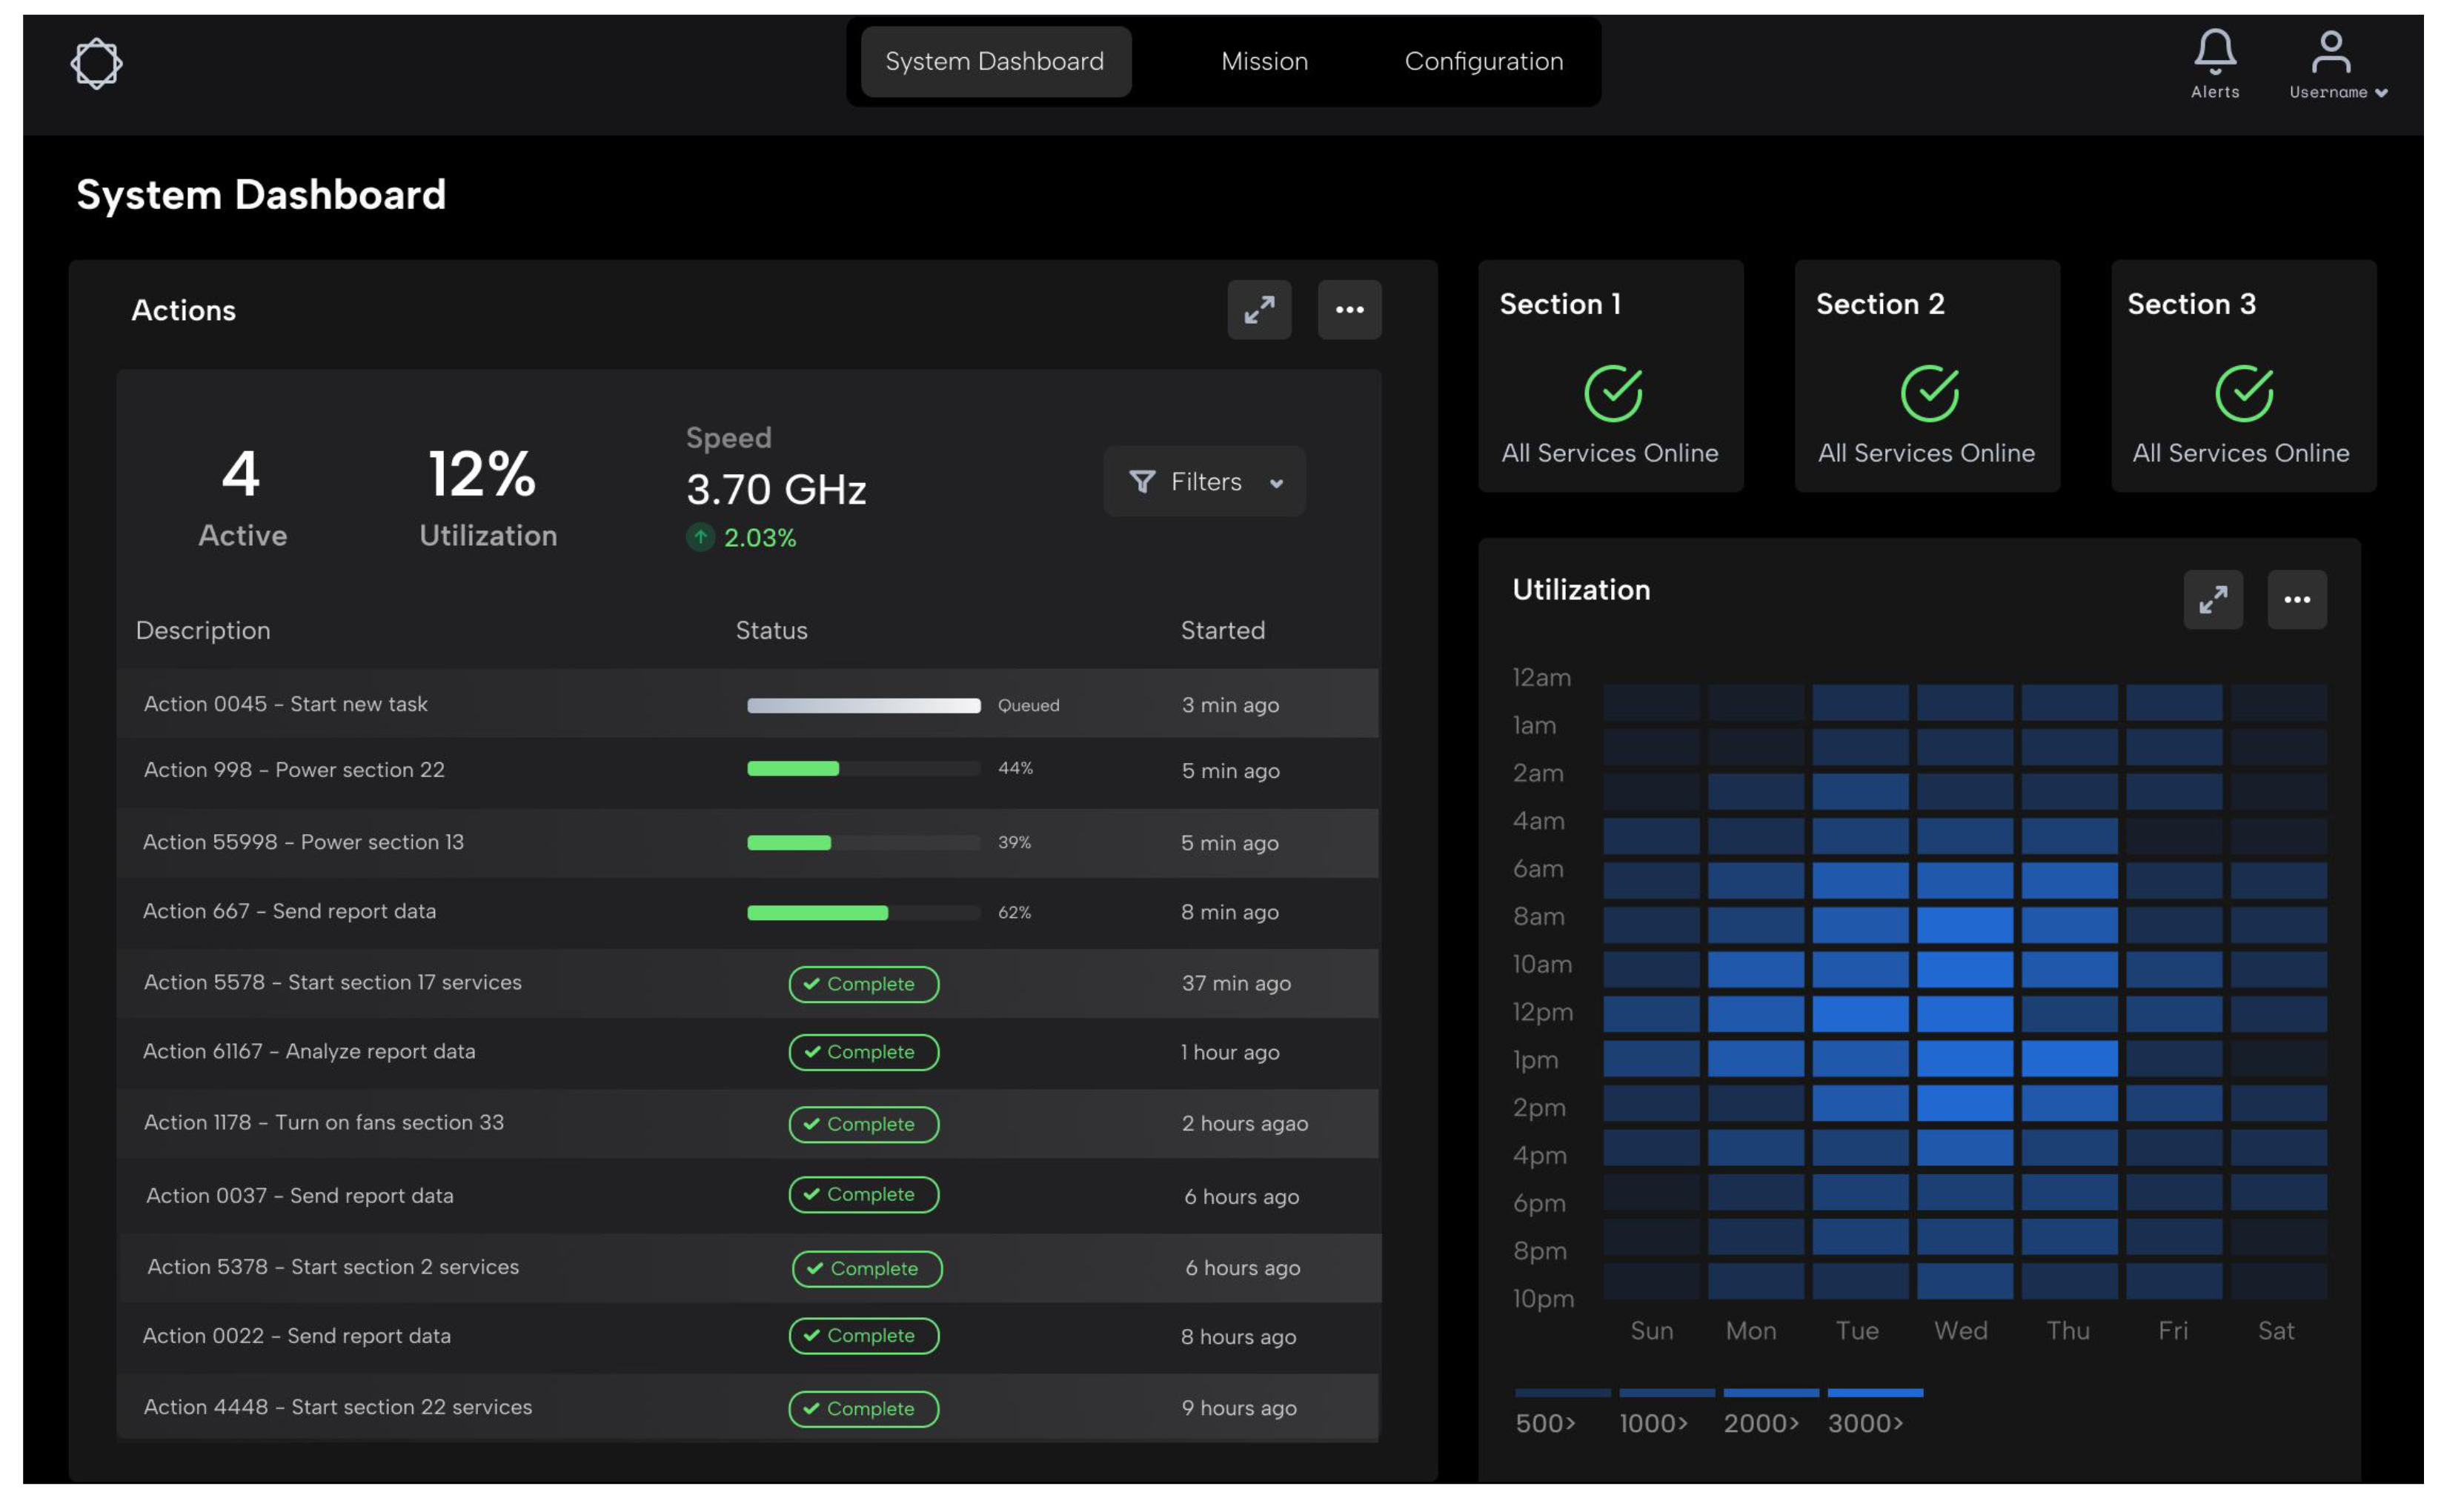Toggle the 2000> heatmap legend range
The image size is (2444, 1512).
click(1761, 1422)
